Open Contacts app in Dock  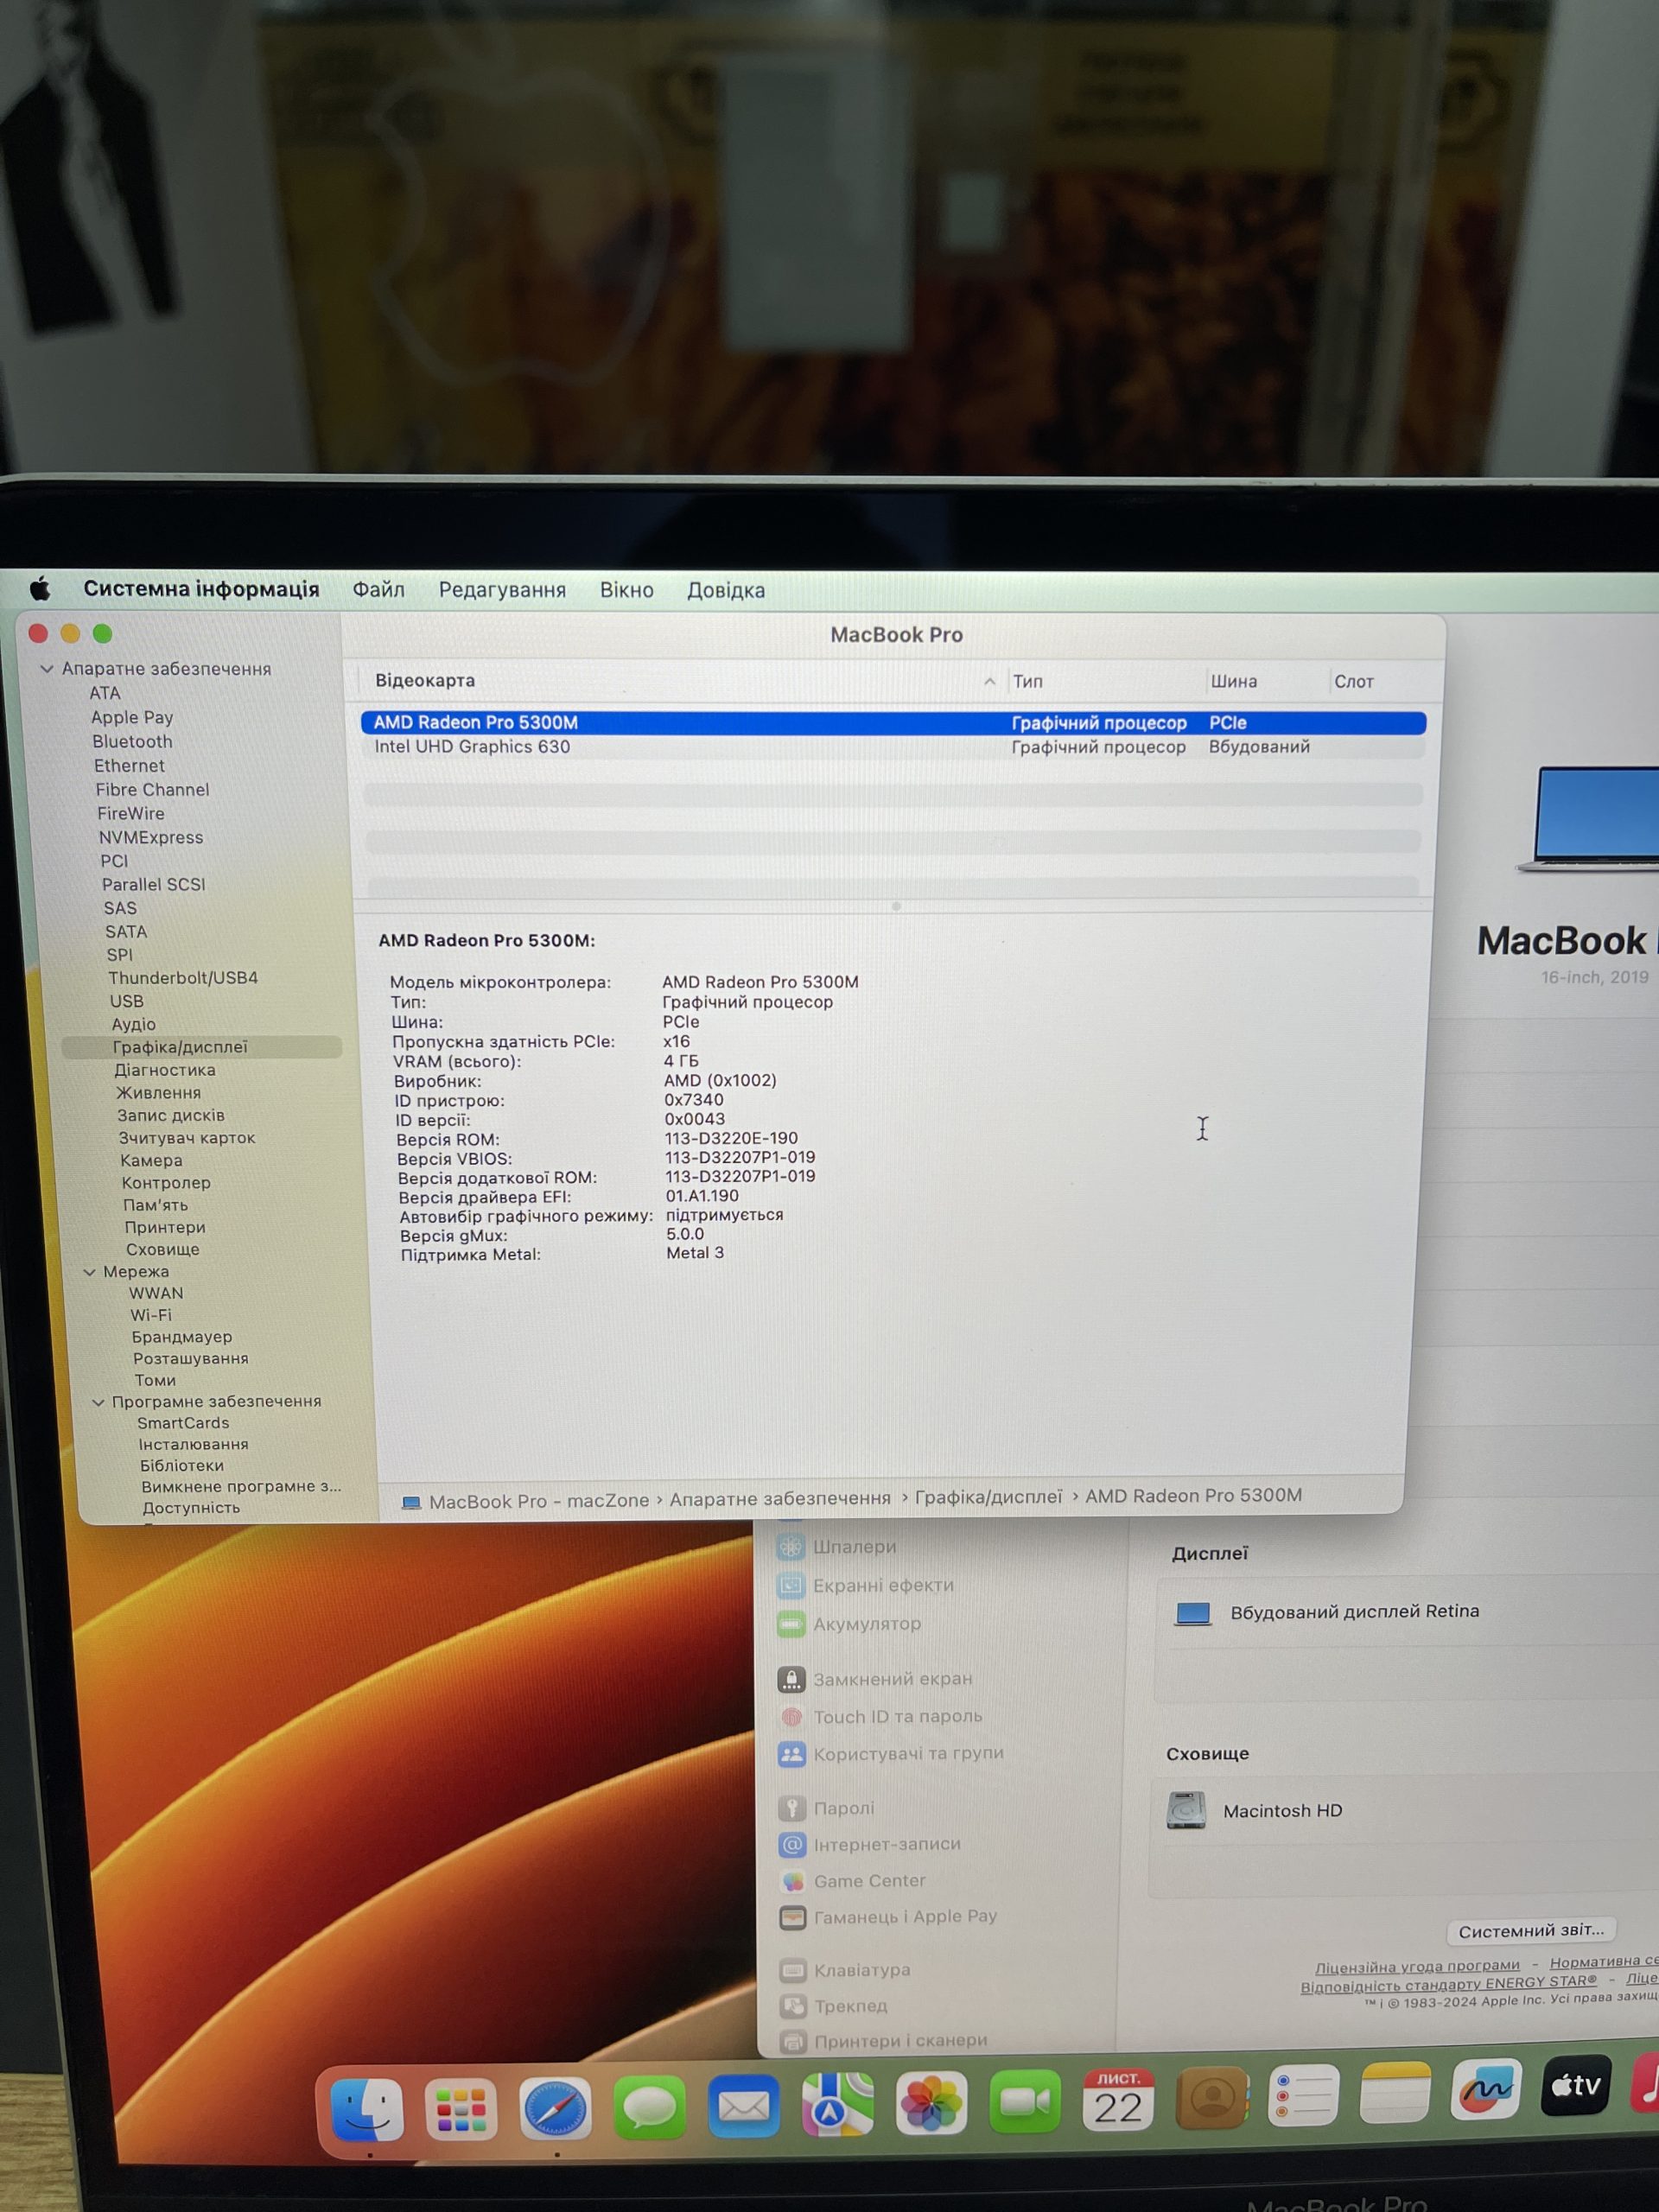1212,2098
